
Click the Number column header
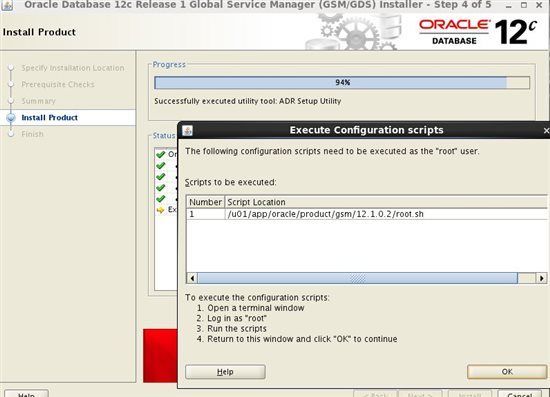pos(206,202)
